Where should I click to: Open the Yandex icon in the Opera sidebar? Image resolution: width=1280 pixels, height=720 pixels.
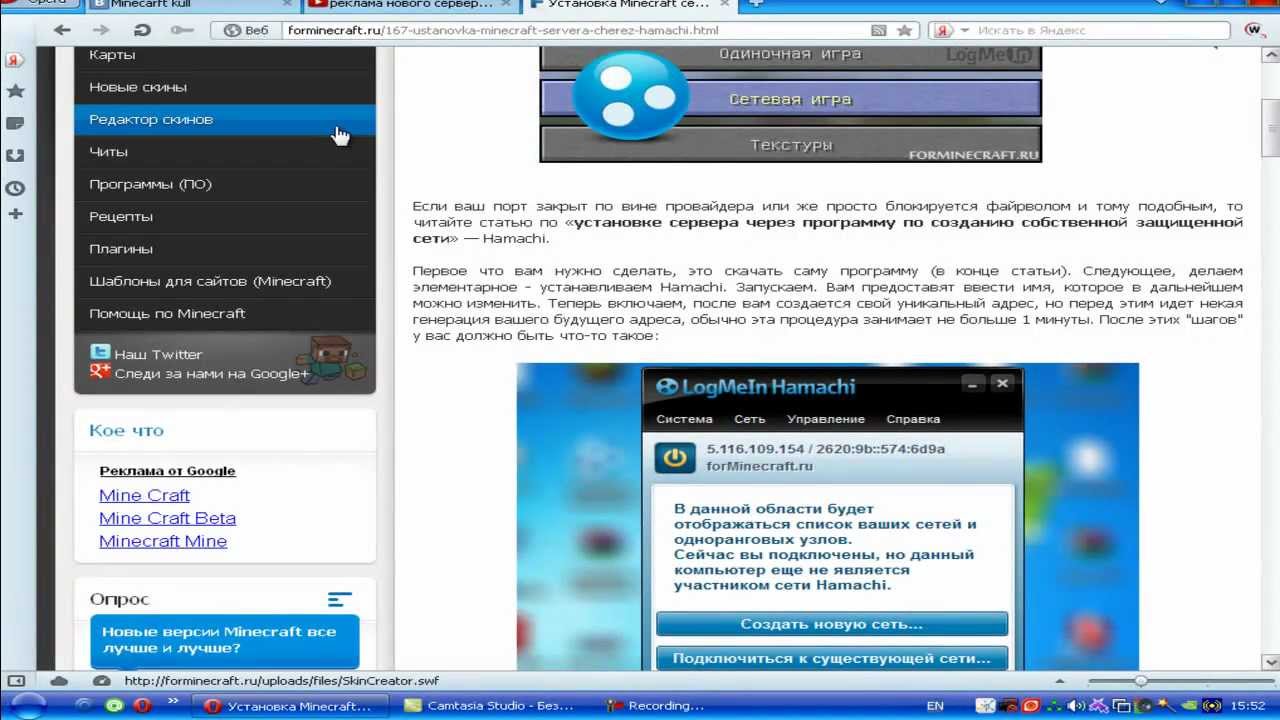tap(15, 60)
